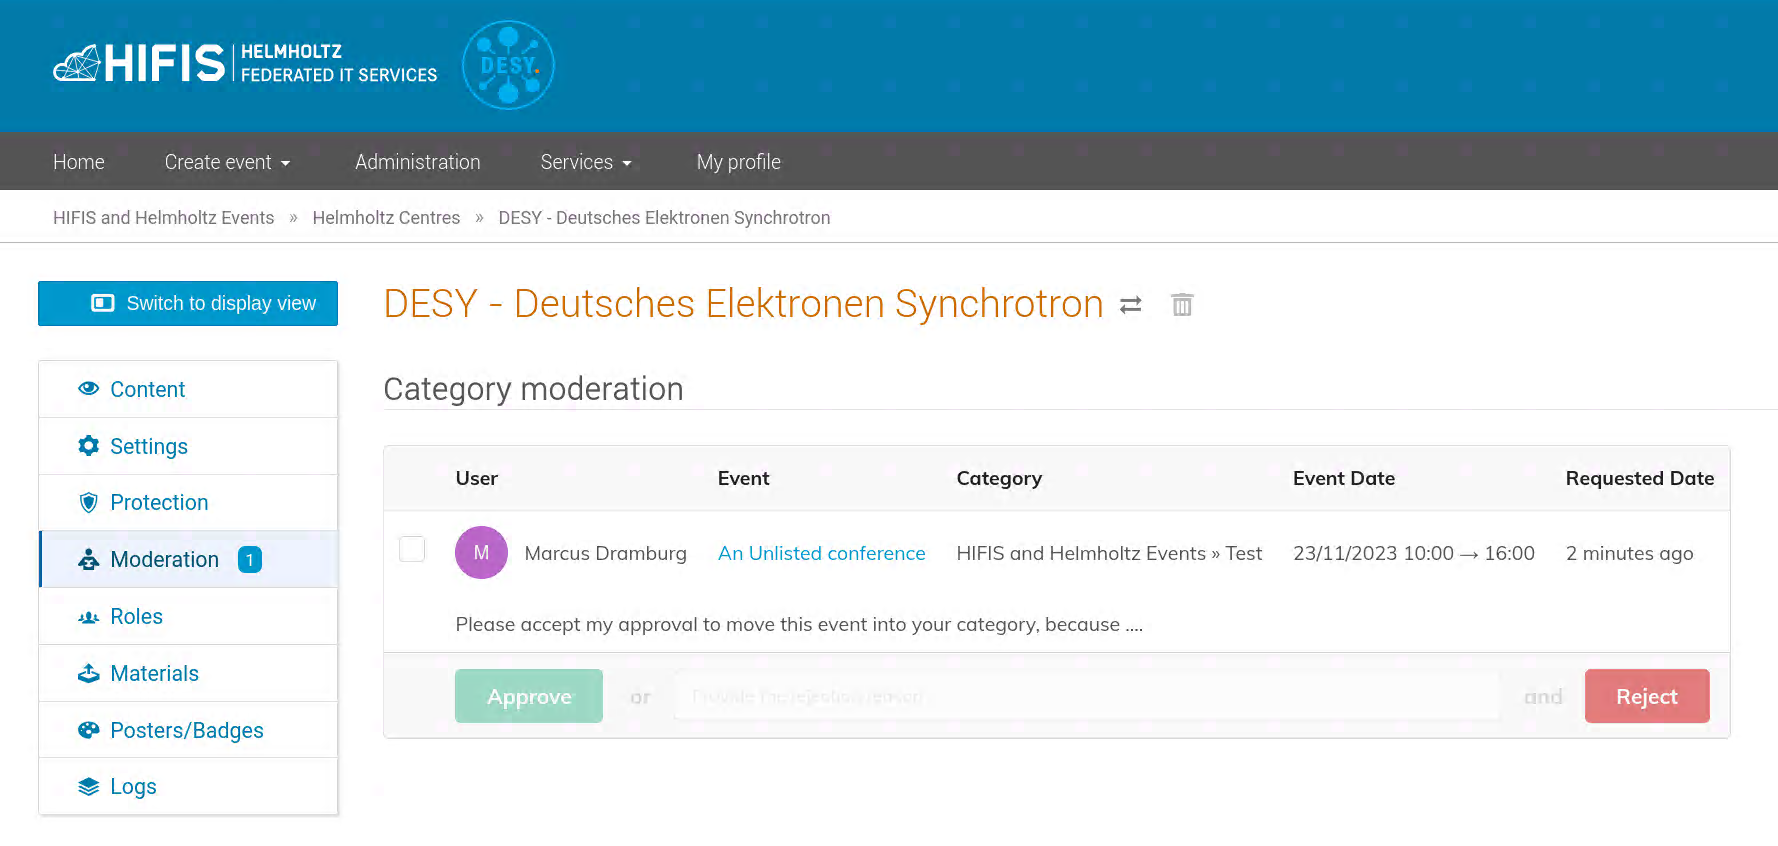Click the Content eye icon

(89, 388)
